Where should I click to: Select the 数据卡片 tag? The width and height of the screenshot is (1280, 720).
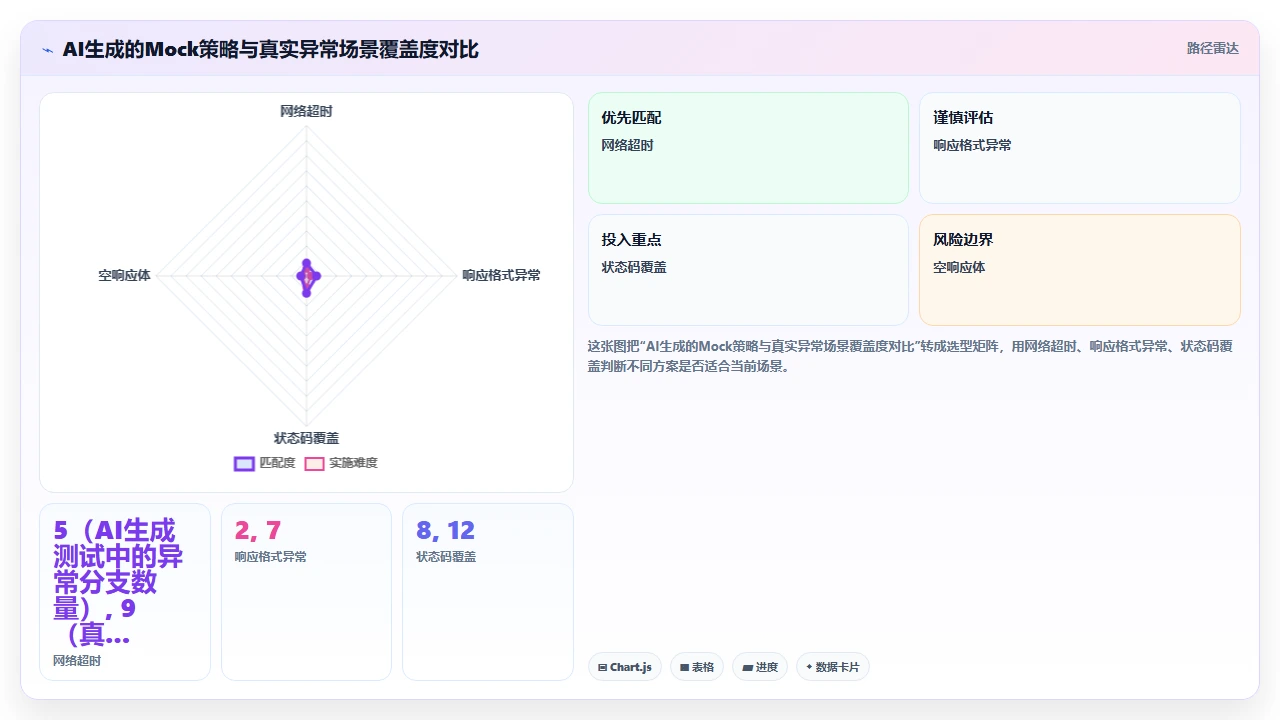tap(833, 667)
